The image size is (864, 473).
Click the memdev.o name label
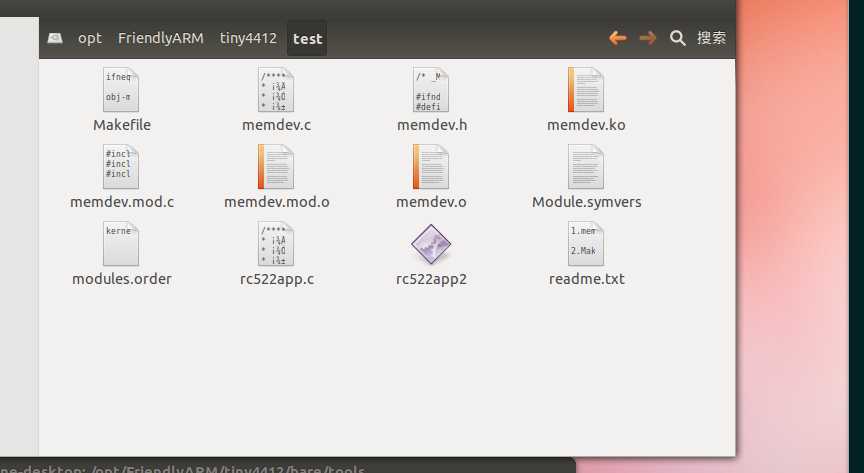tap(431, 202)
